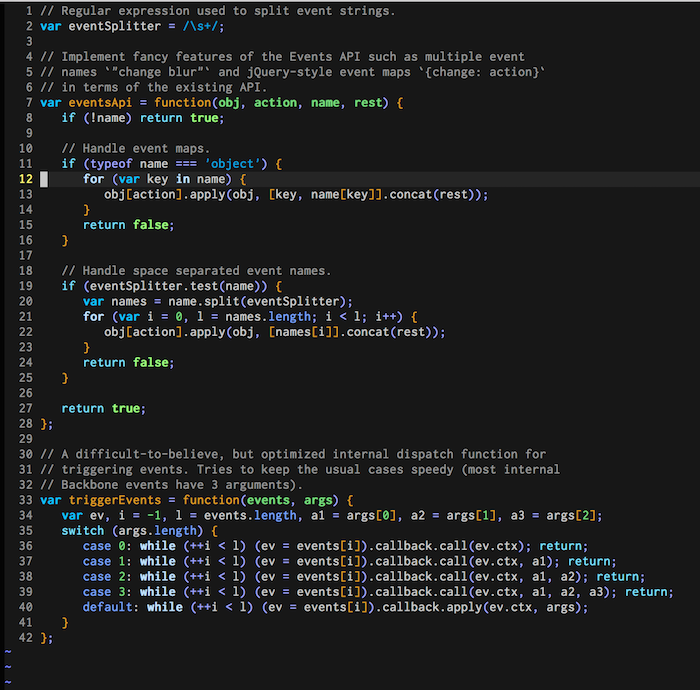Click the comment "in terms of the existing API."

click(164, 87)
